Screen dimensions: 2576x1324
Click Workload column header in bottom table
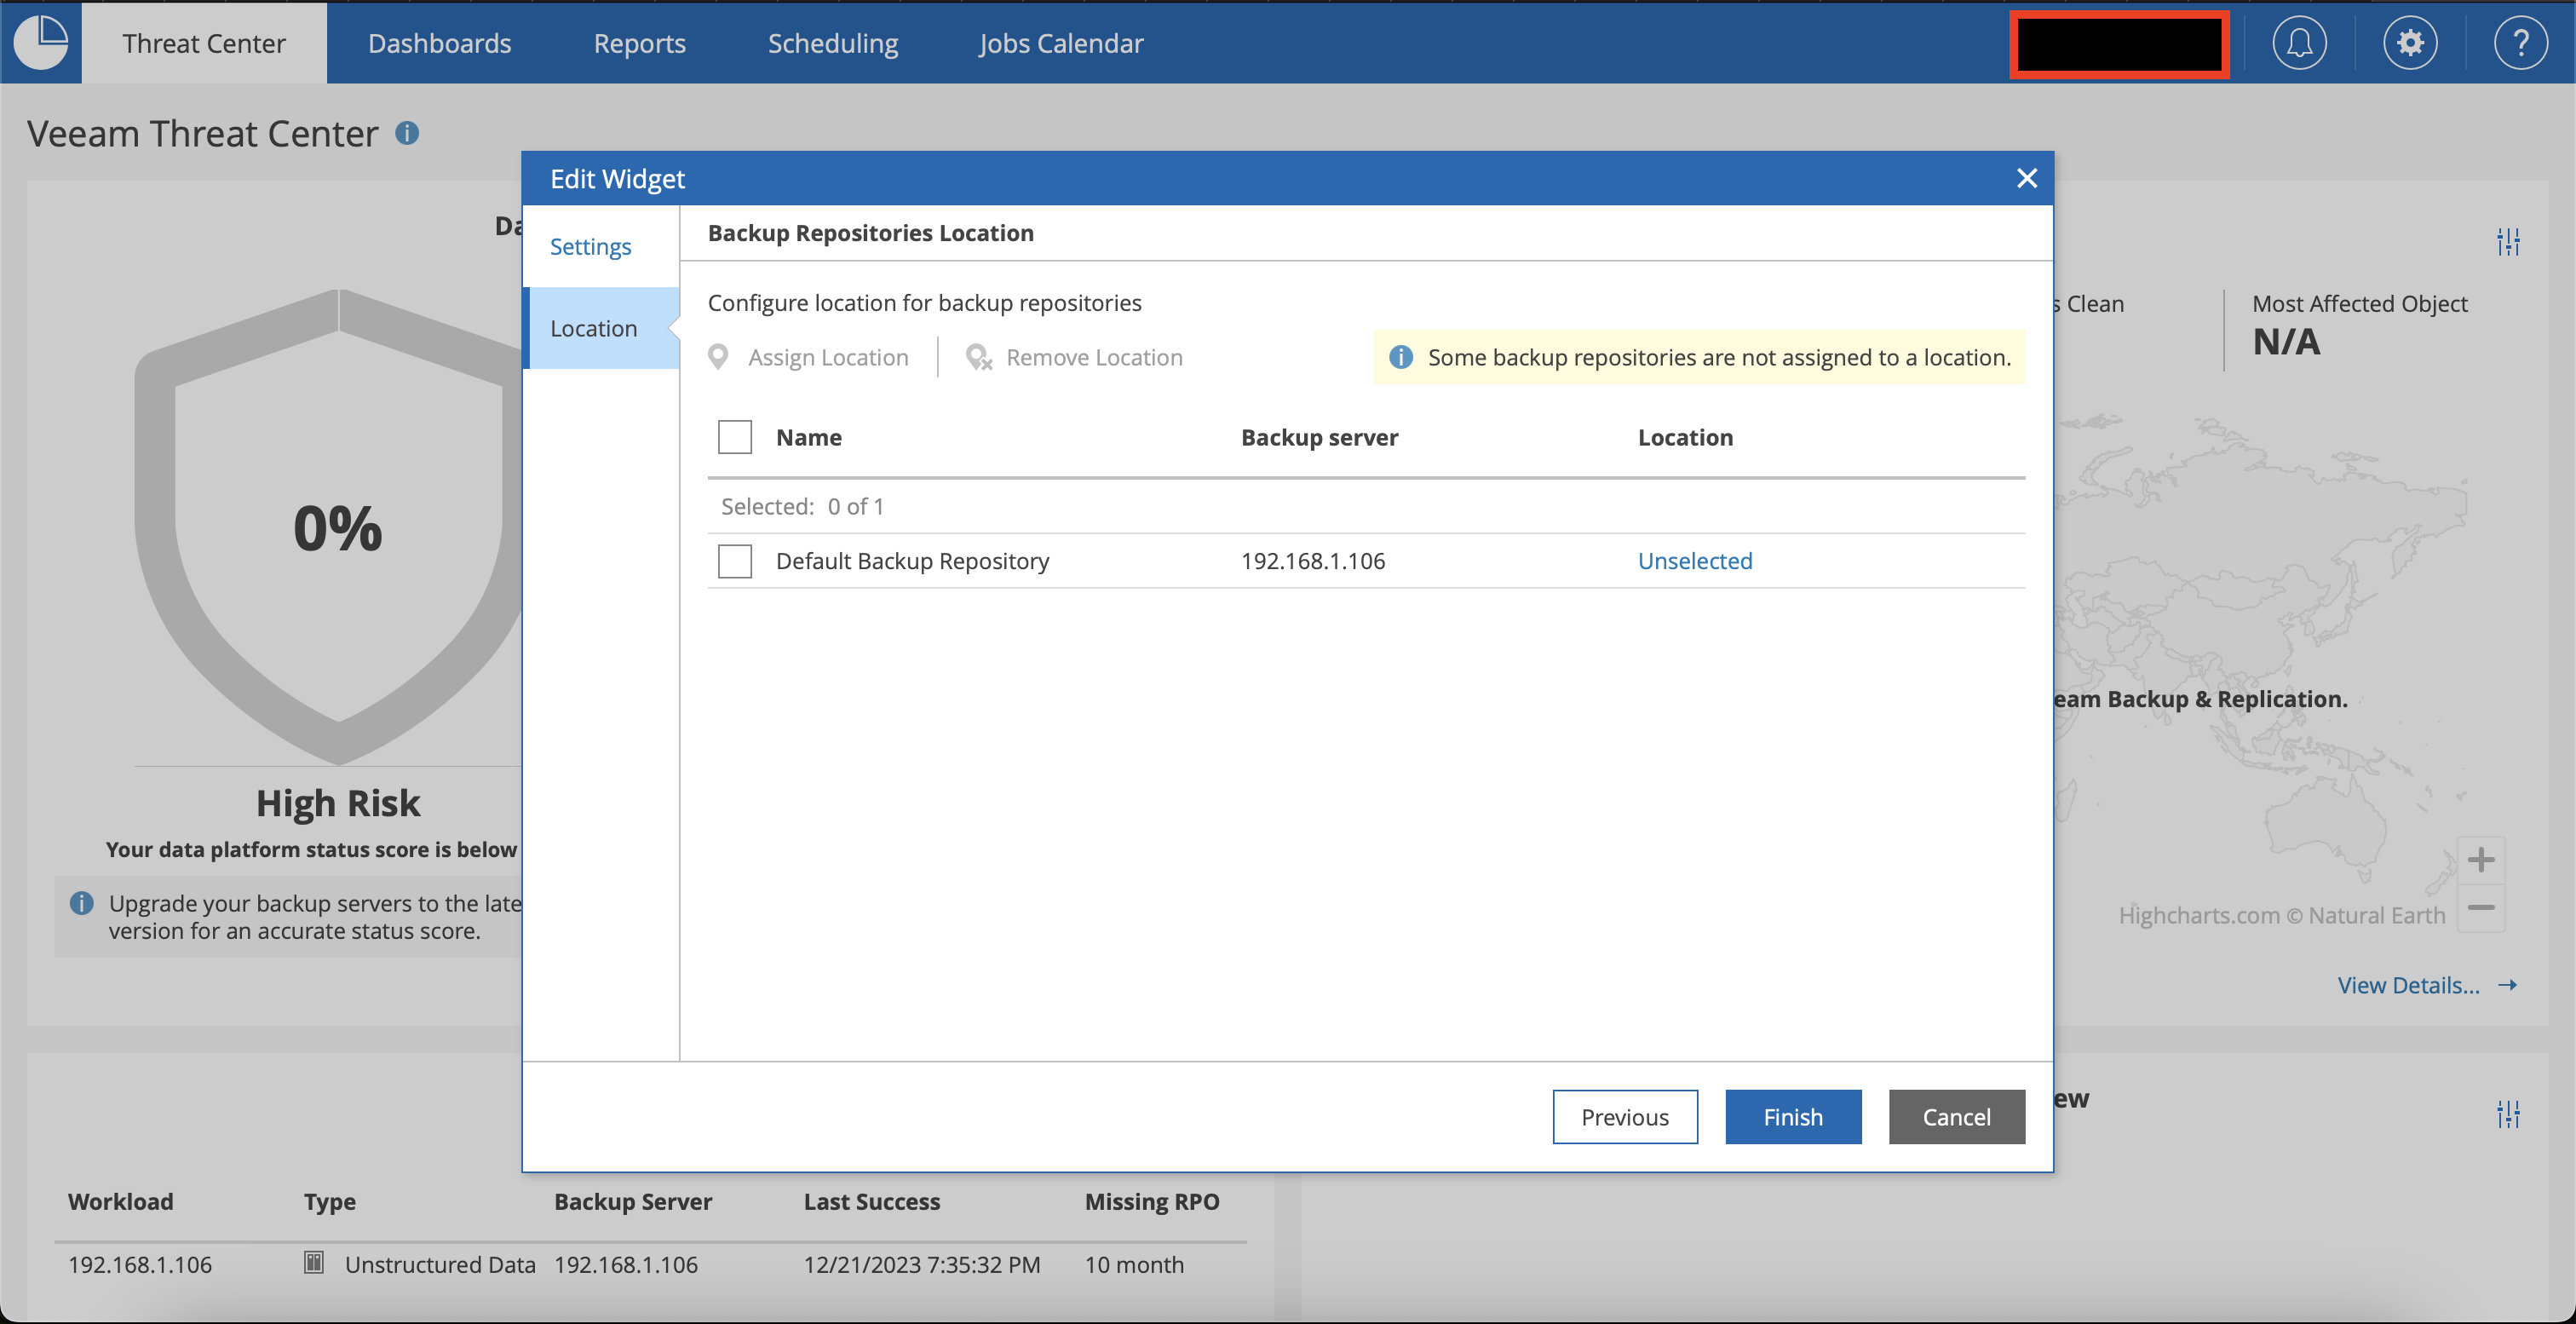[x=120, y=1201]
